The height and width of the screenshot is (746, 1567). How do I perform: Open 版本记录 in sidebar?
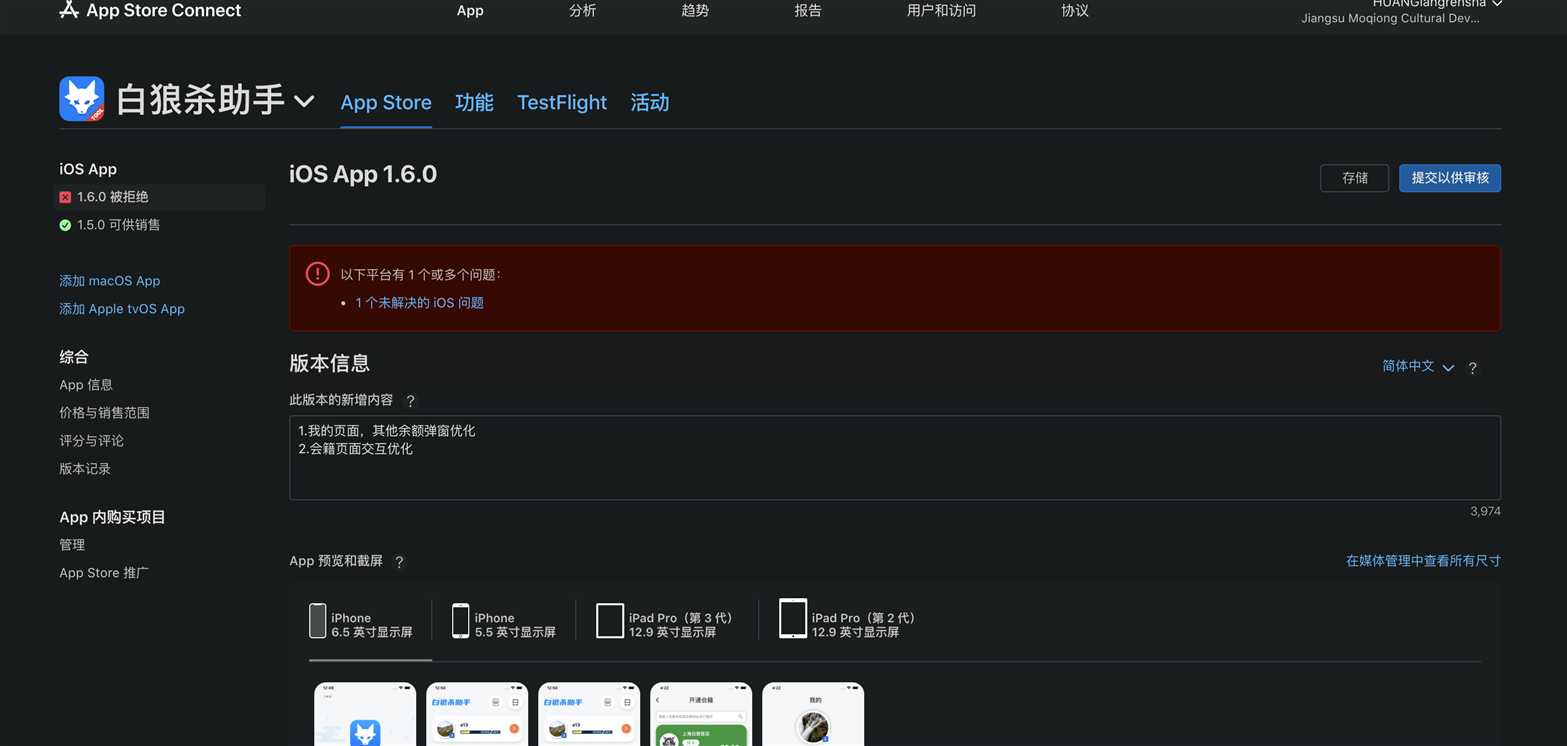click(85, 469)
